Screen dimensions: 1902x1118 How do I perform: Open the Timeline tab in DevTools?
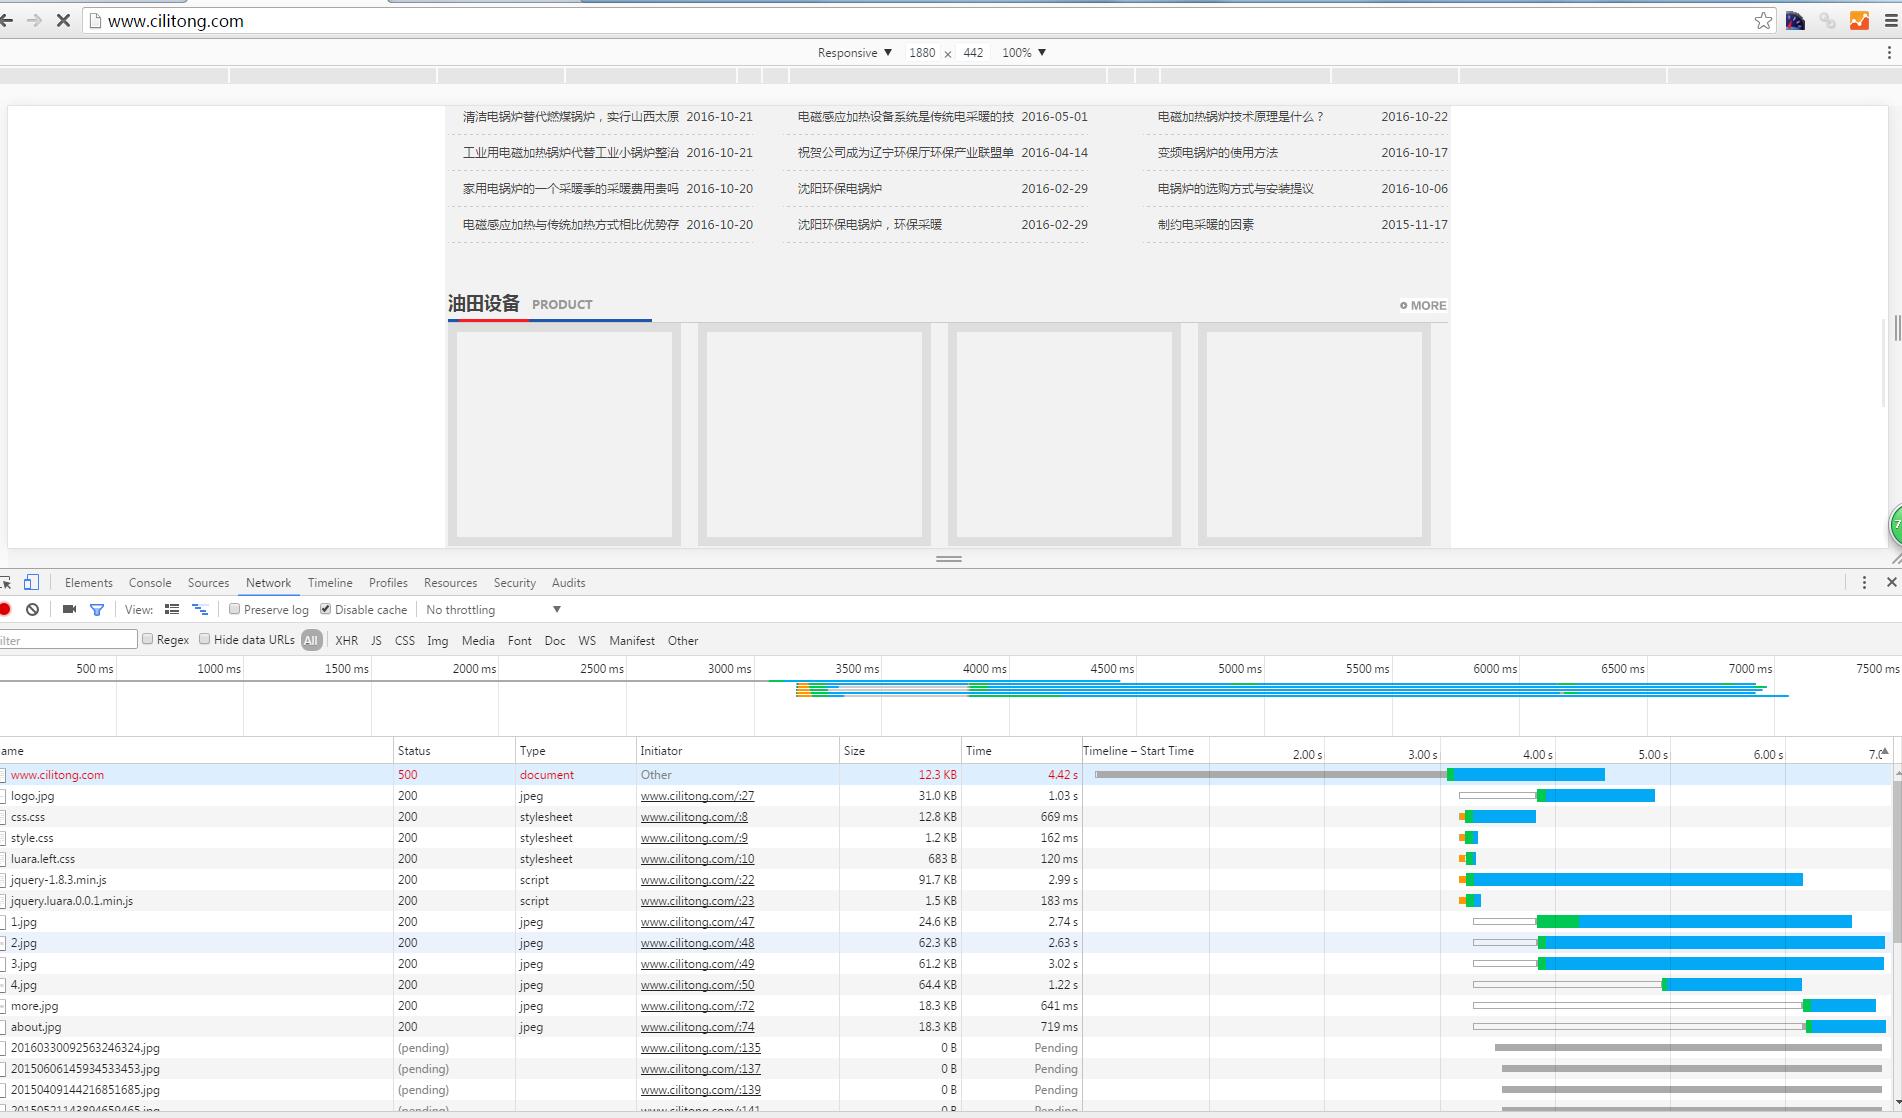[330, 583]
